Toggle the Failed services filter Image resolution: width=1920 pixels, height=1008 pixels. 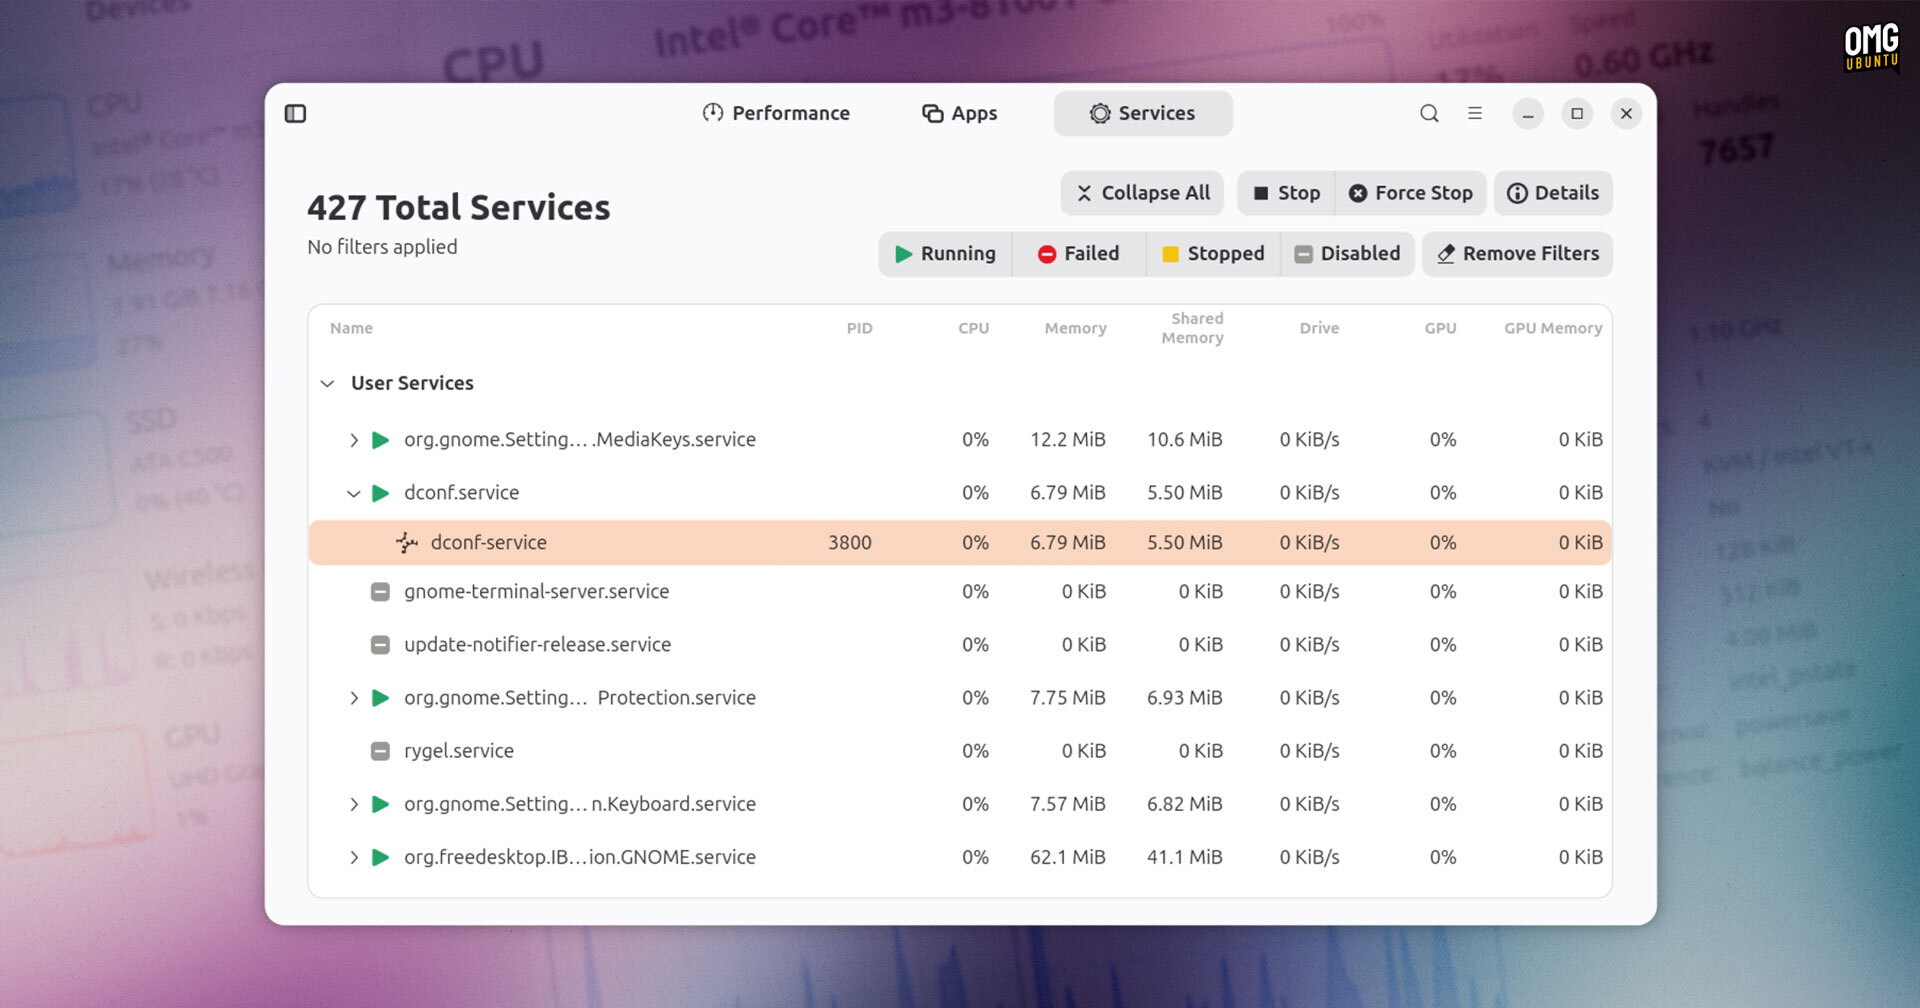pos(1078,254)
